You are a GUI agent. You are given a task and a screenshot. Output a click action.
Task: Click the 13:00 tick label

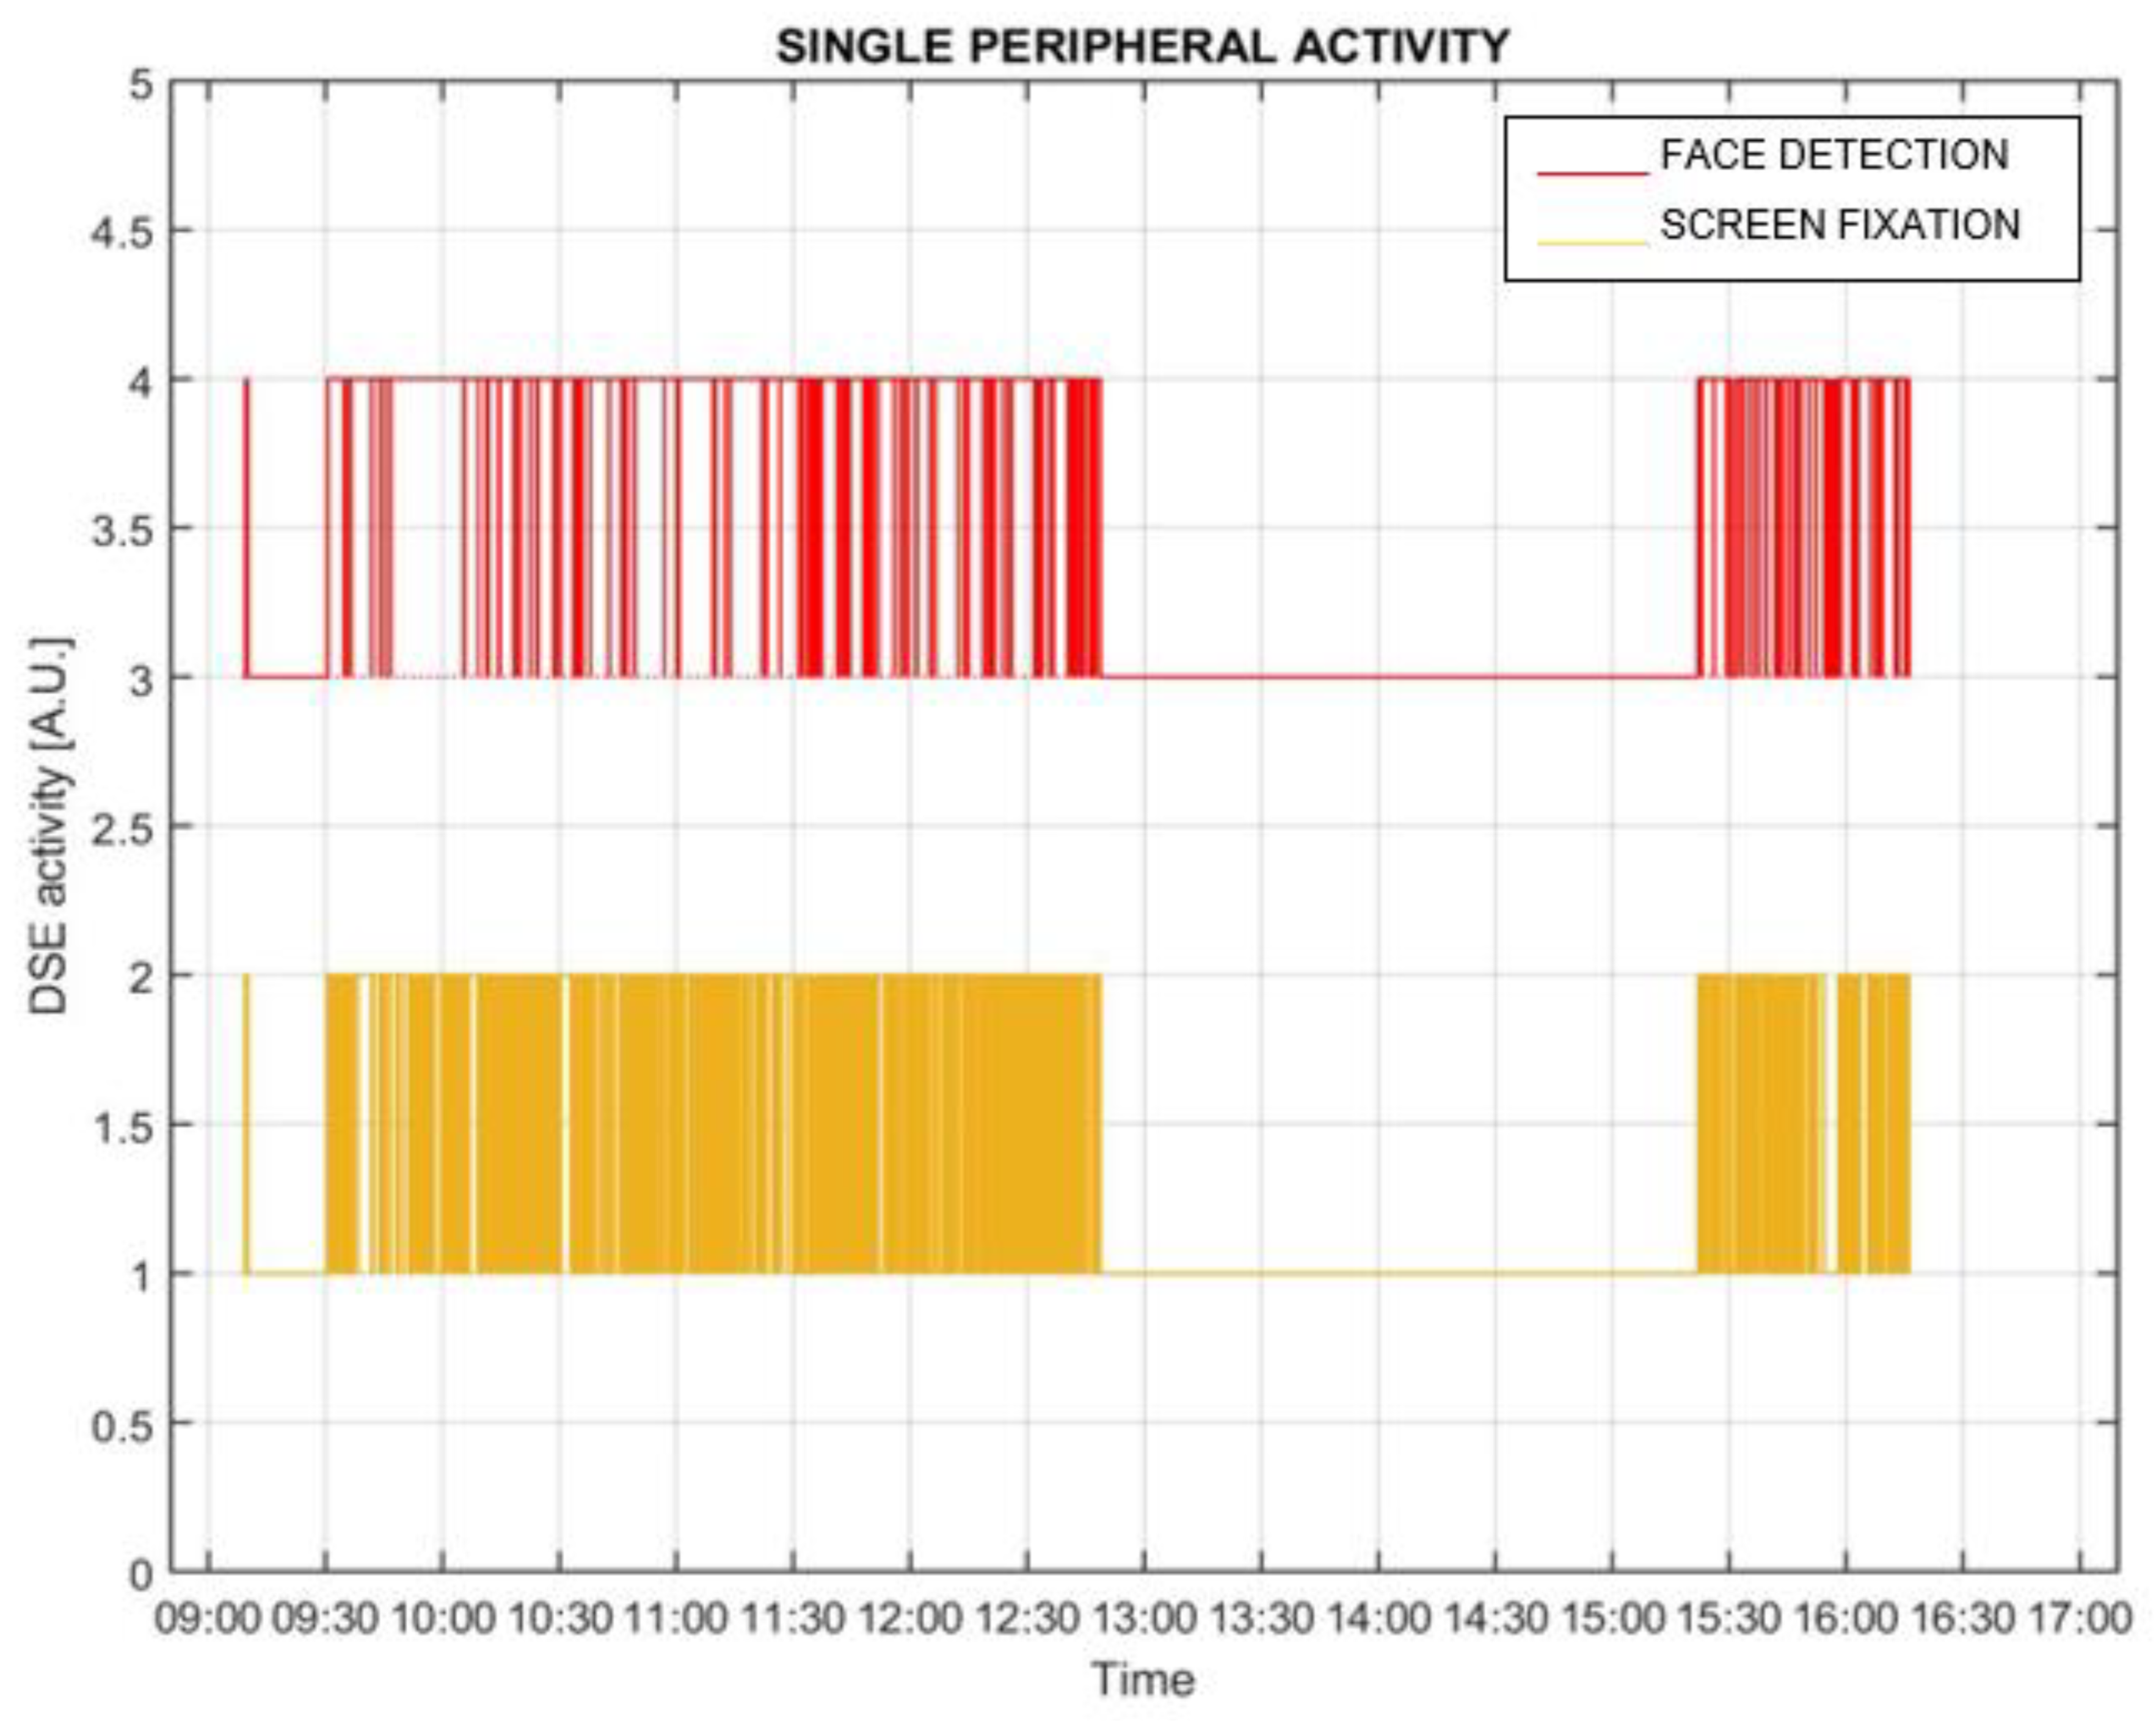1145,1618
